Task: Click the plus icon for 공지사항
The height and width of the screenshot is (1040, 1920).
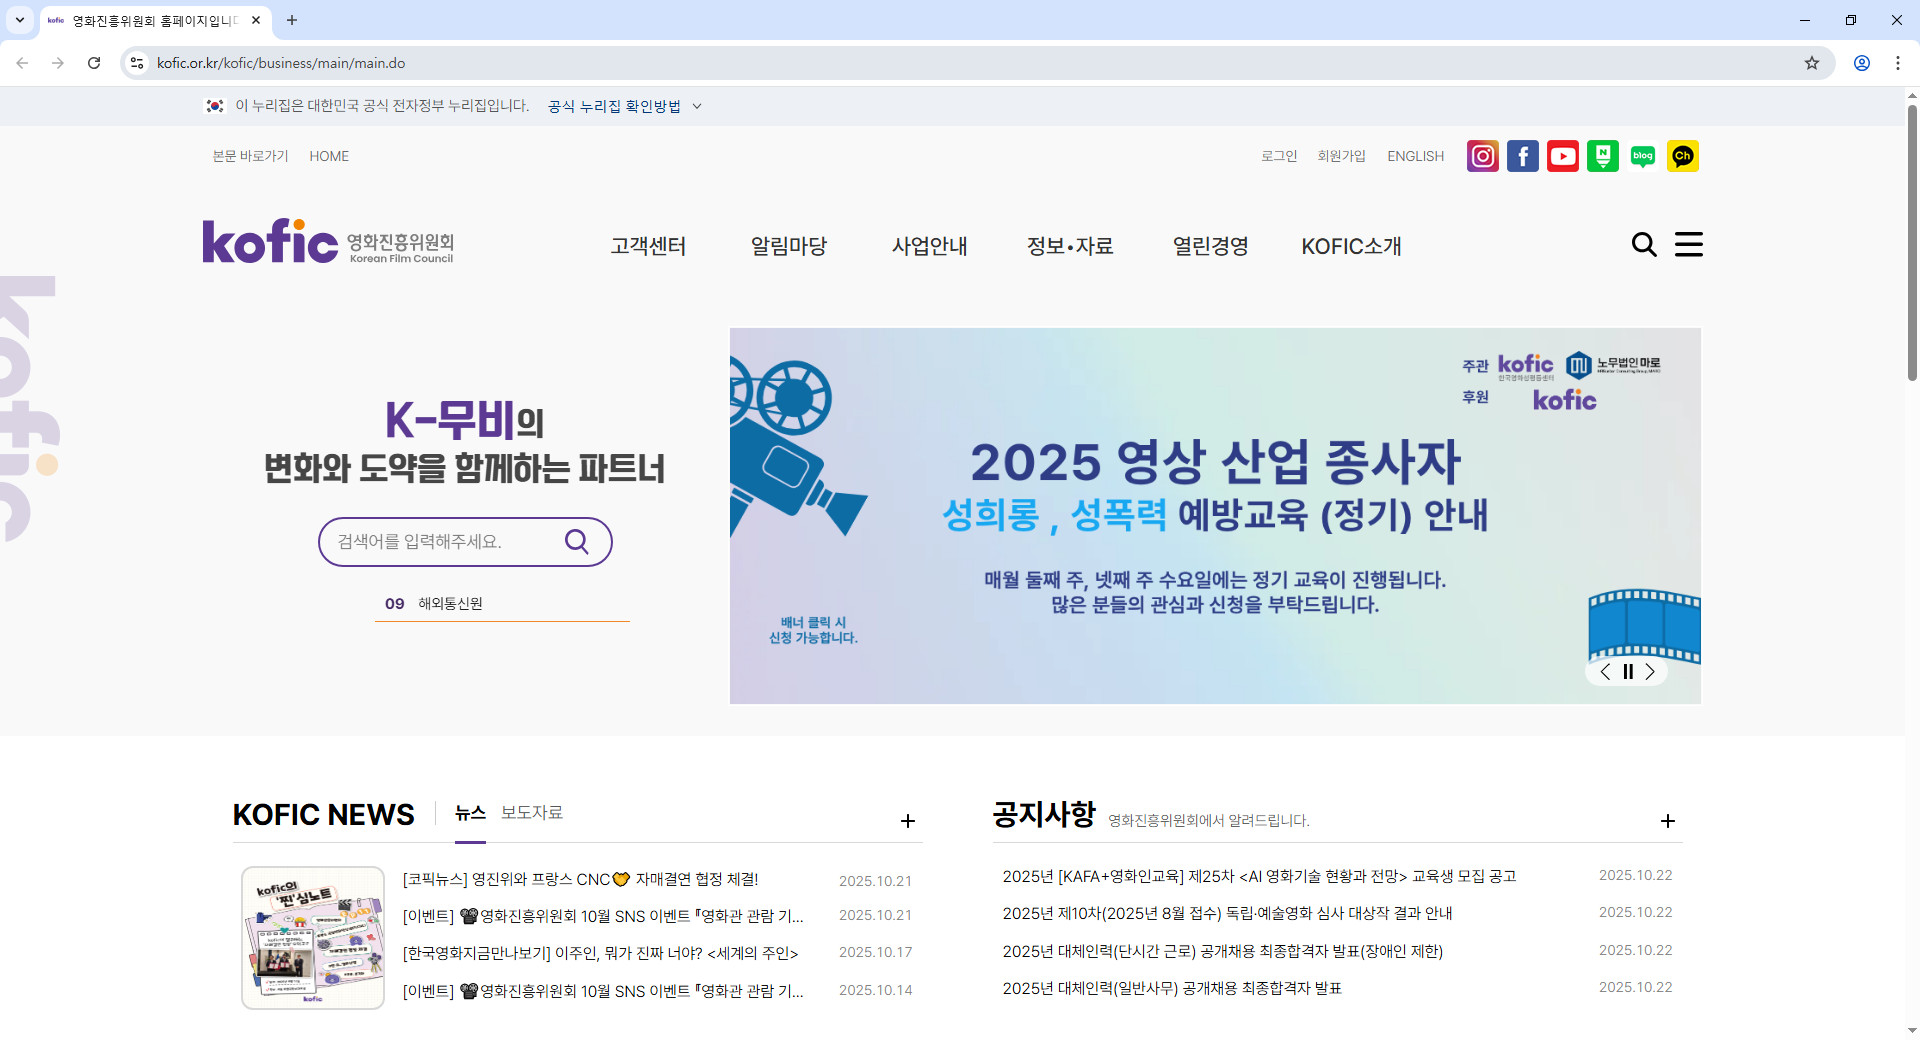Action: pyautogui.click(x=1667, y=821)
